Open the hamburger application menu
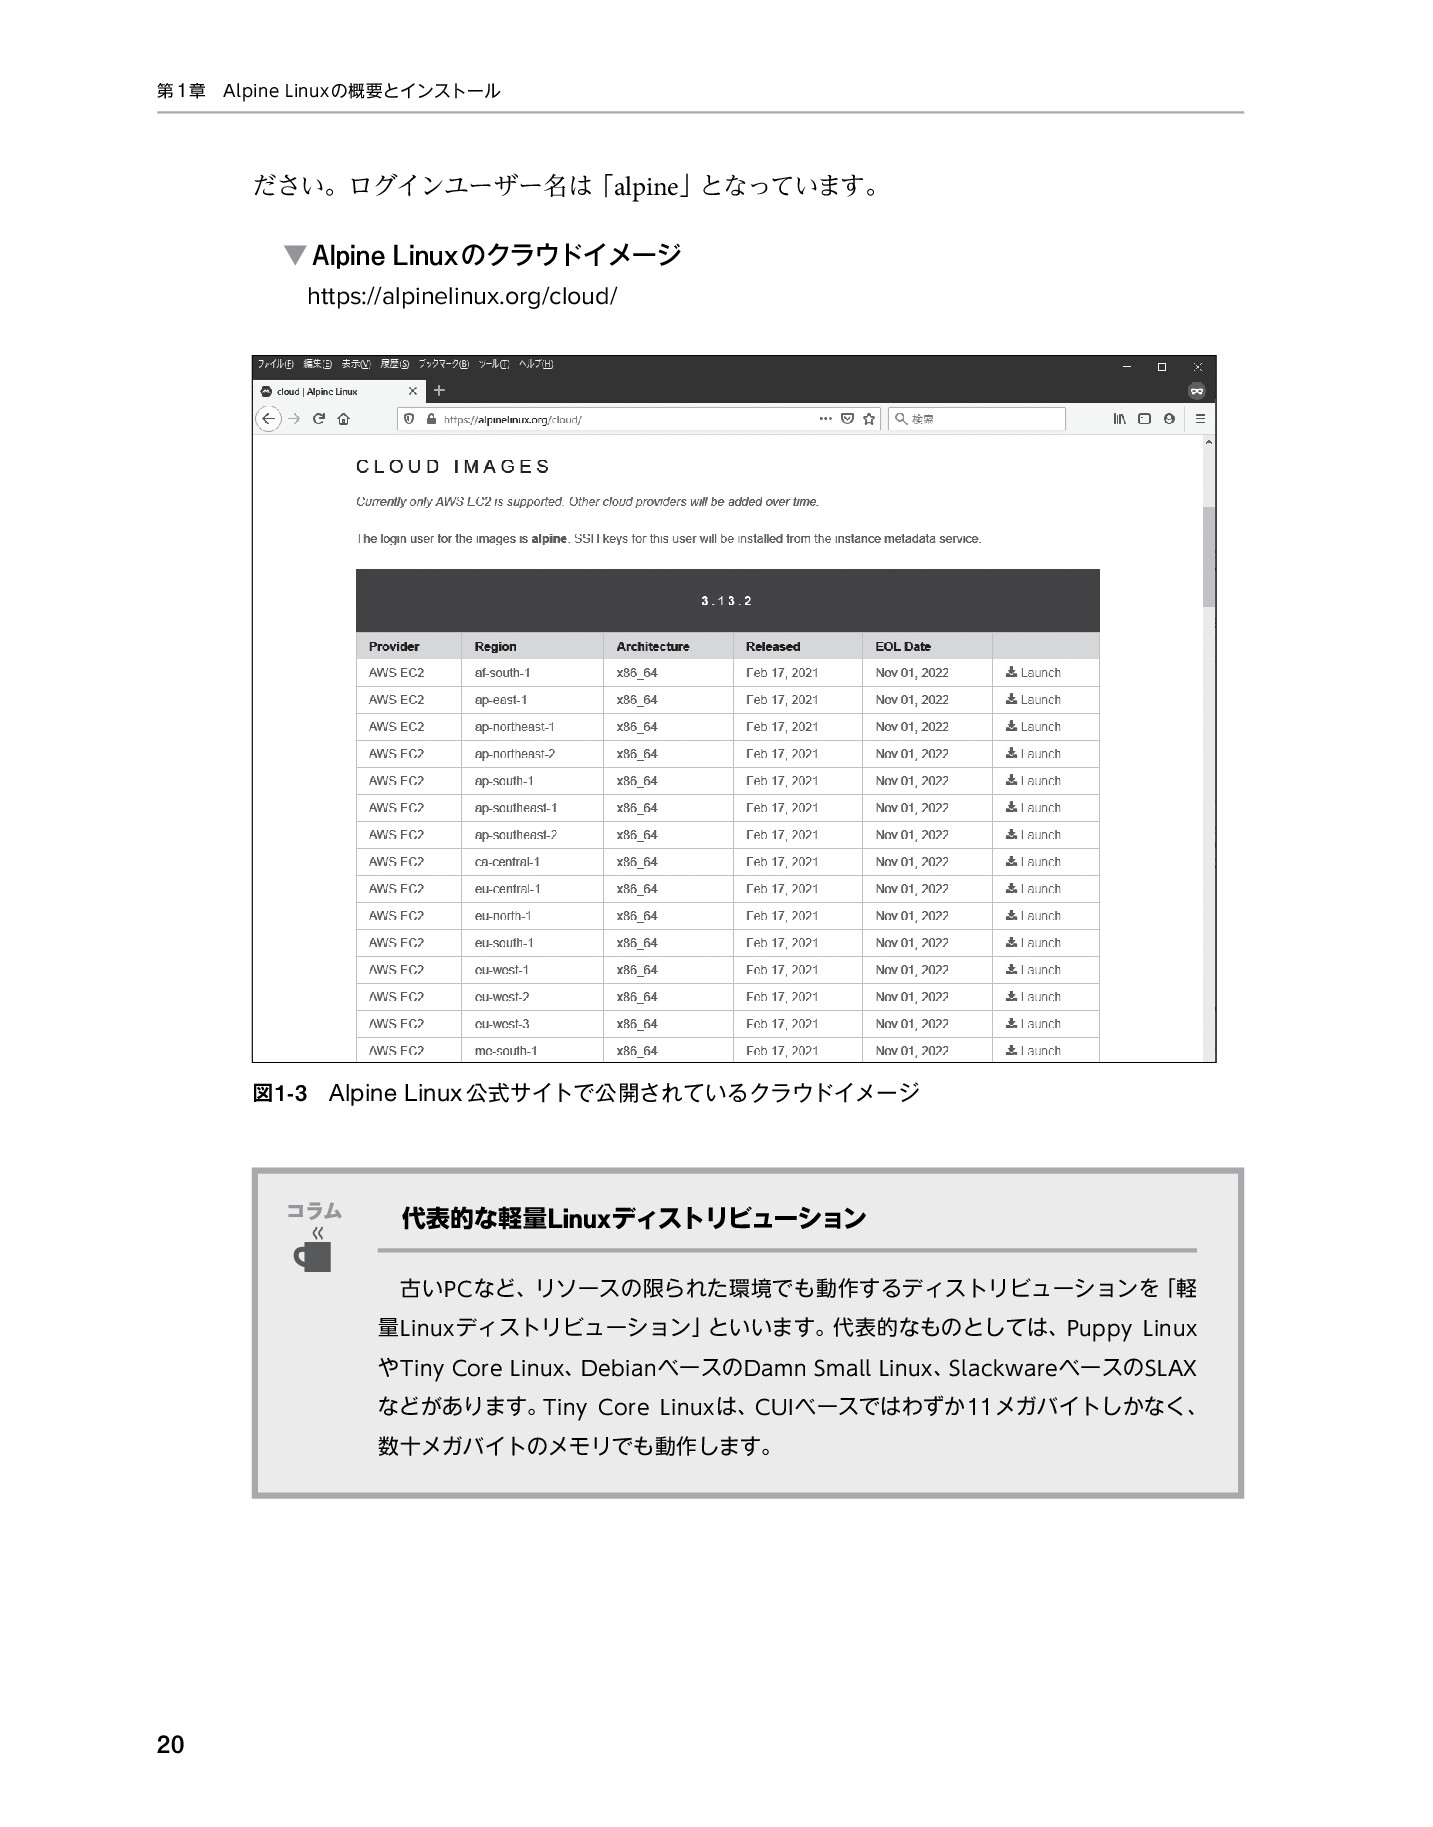Viewport: 1433px width, 1827px height. click(x=1200, y=419)
